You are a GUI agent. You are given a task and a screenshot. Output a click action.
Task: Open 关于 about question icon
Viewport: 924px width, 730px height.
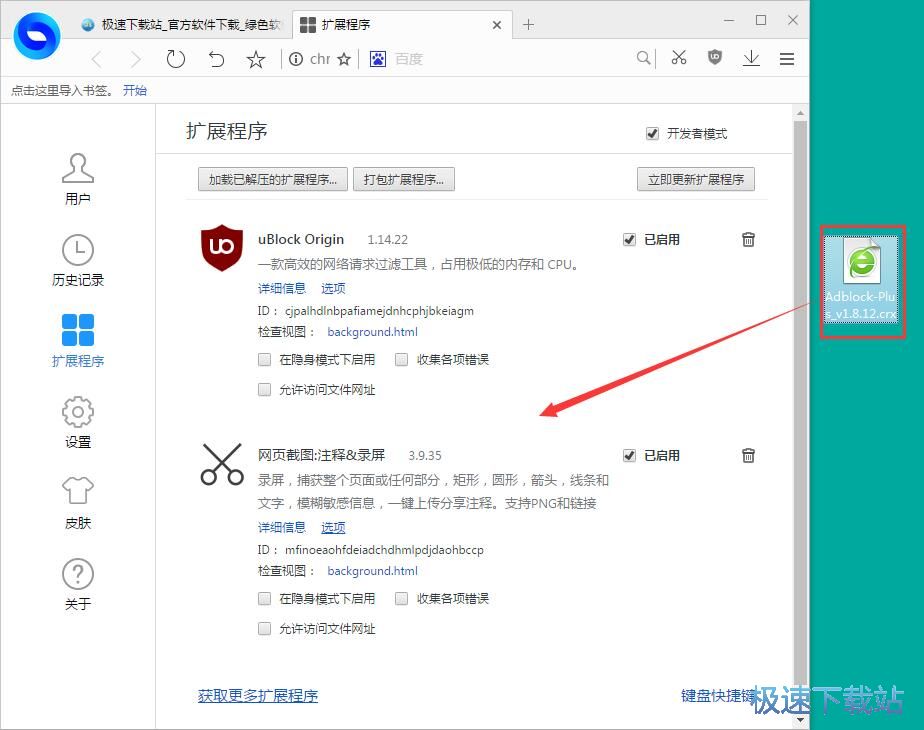coord(78,583)
